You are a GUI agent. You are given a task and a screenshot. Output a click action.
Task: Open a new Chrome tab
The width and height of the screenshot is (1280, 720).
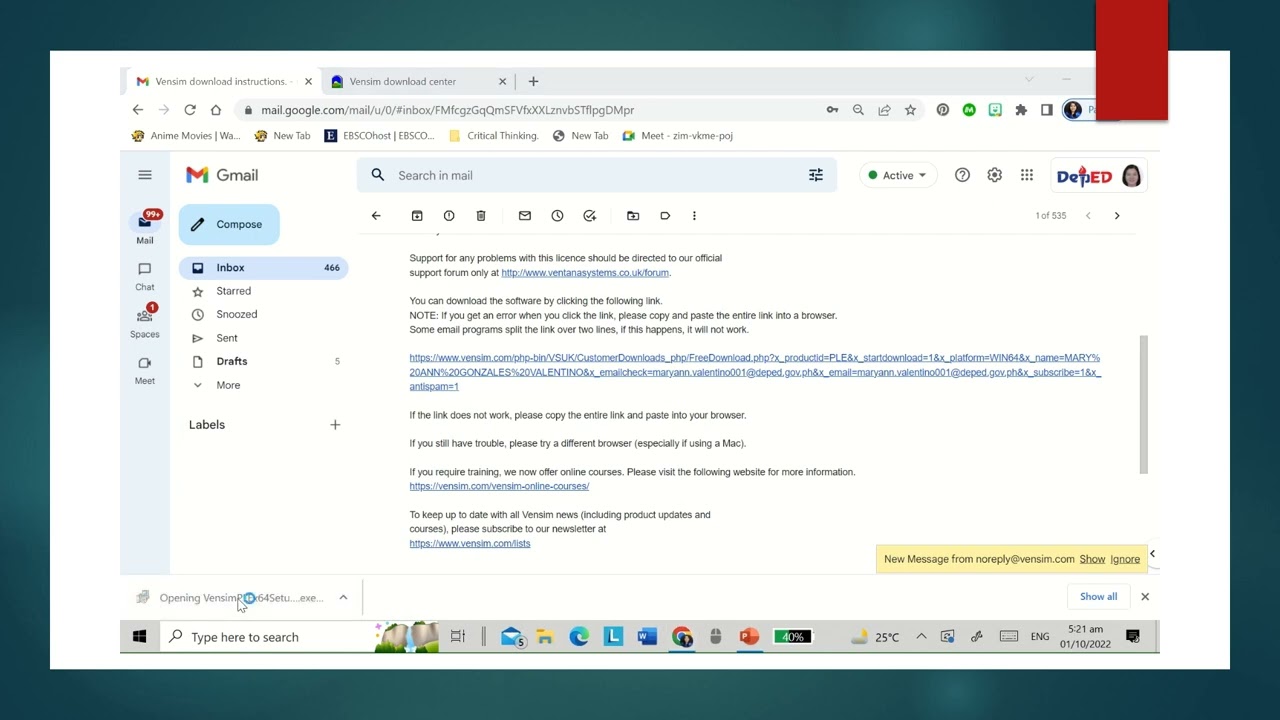click(533, 81)
